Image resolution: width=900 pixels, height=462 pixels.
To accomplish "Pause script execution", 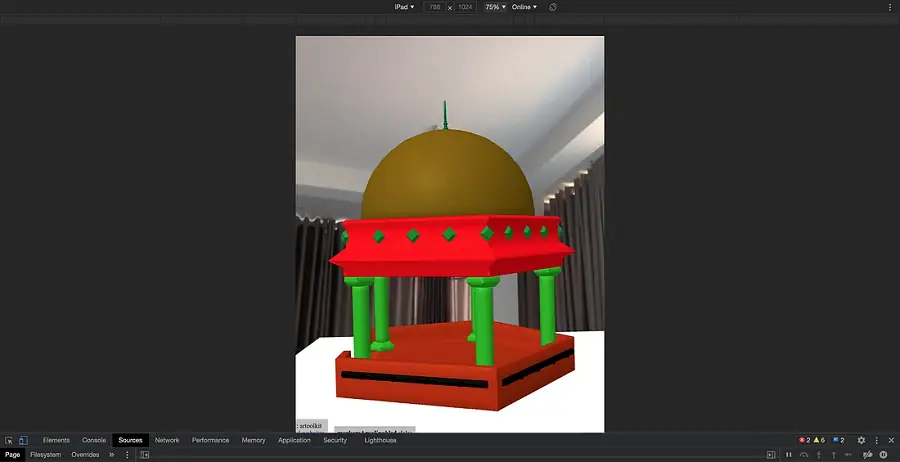I will tap(789, 455).
